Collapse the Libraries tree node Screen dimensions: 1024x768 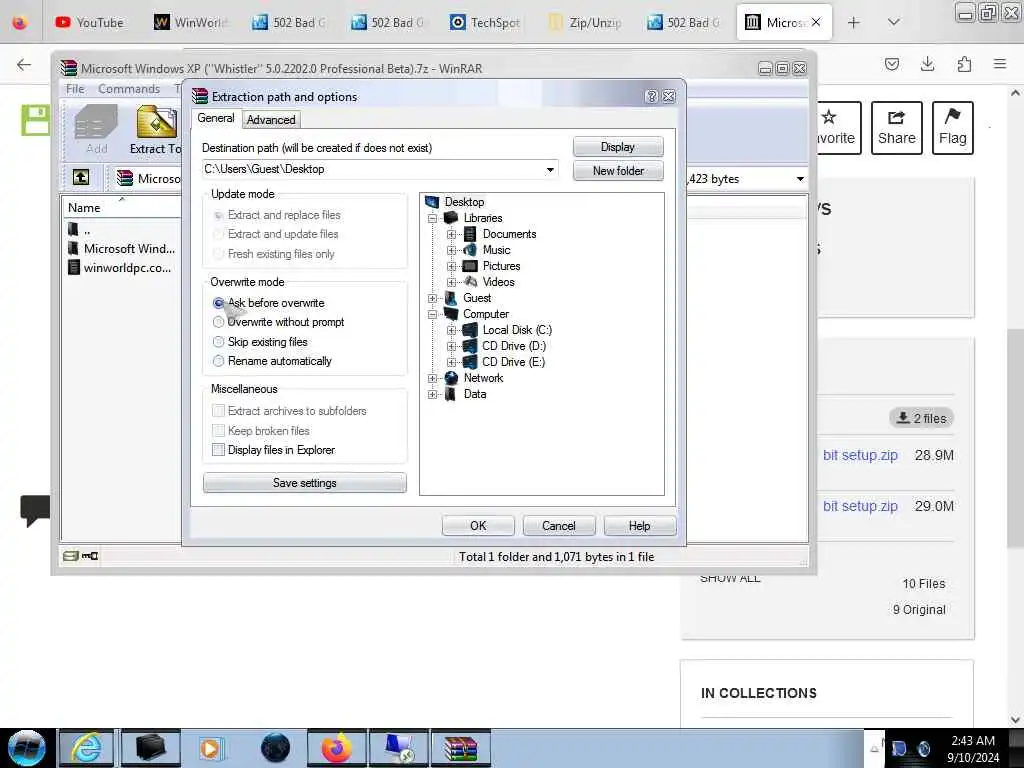tap(432, 218)
